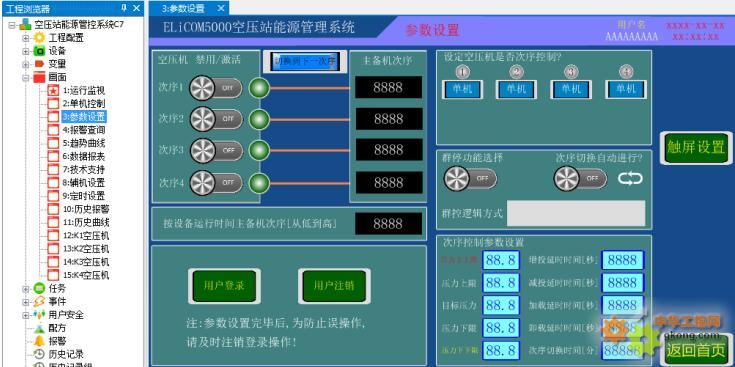Screen dimensions: 735x367
Task: Click the page icon beside 5:趋势曲线
Action: point(53,142)
